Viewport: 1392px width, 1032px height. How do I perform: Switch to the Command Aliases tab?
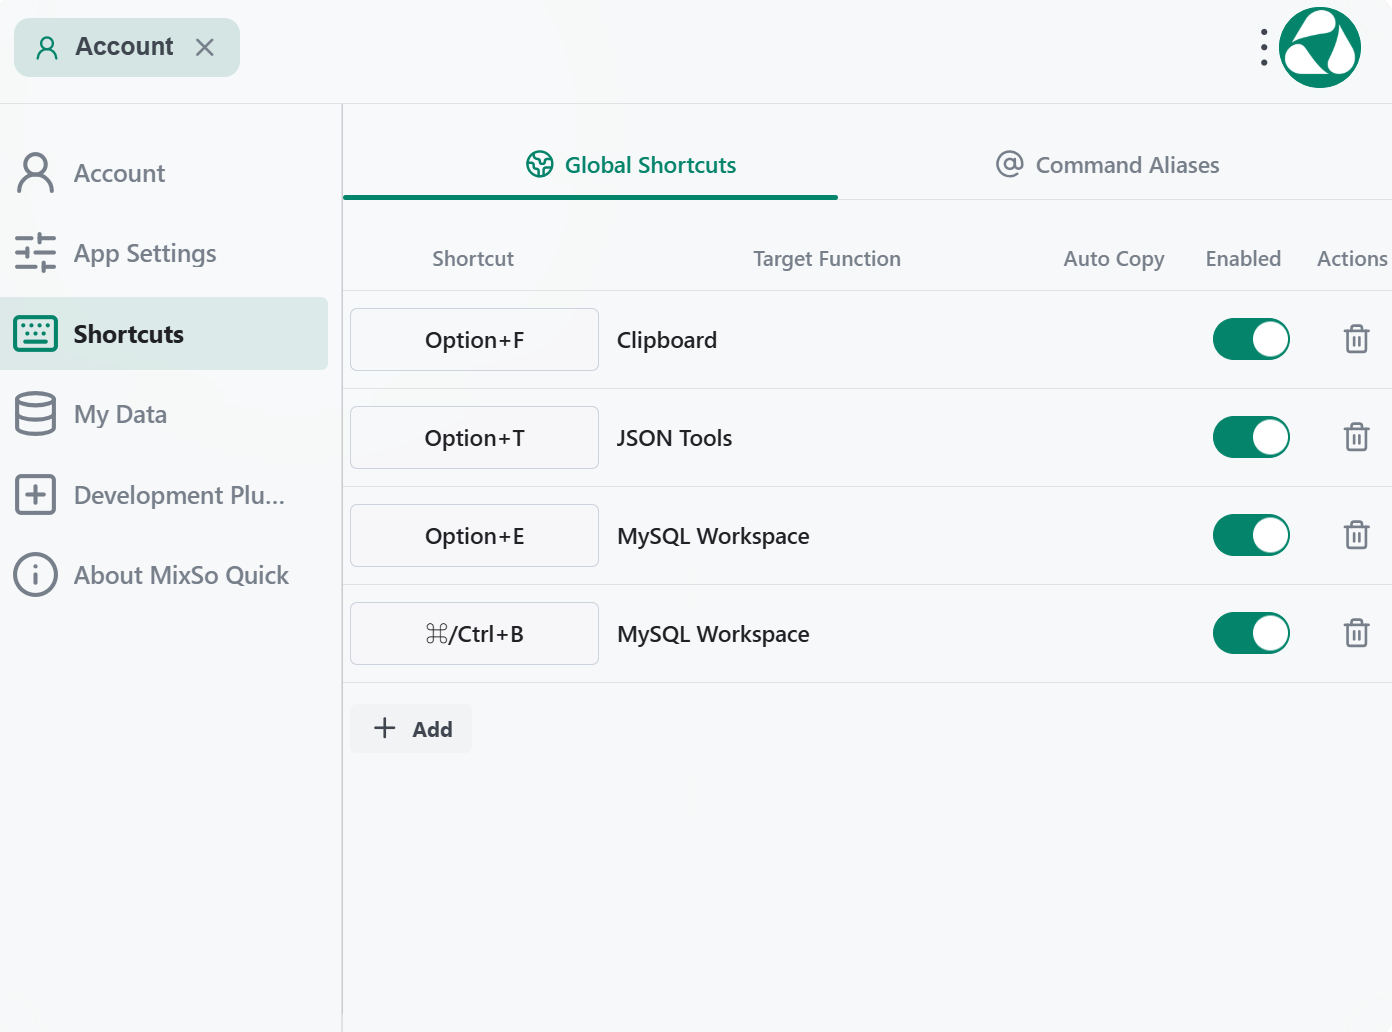click(1108, 165)
